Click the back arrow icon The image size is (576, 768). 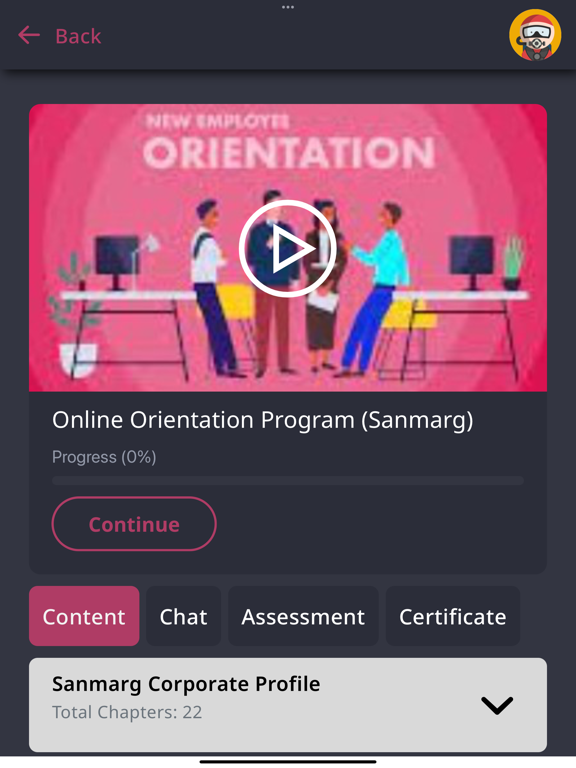pyautogui.click(x=29, y=35)
